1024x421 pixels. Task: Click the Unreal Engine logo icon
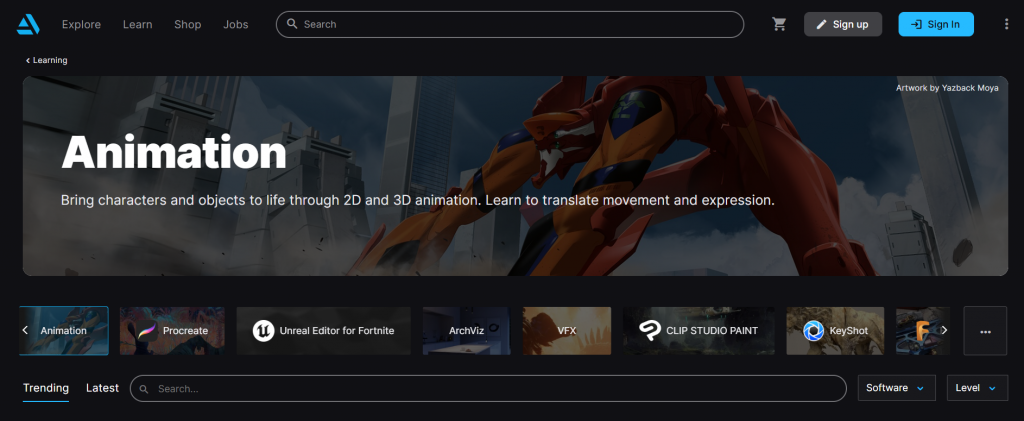click(x=263, y=331)
